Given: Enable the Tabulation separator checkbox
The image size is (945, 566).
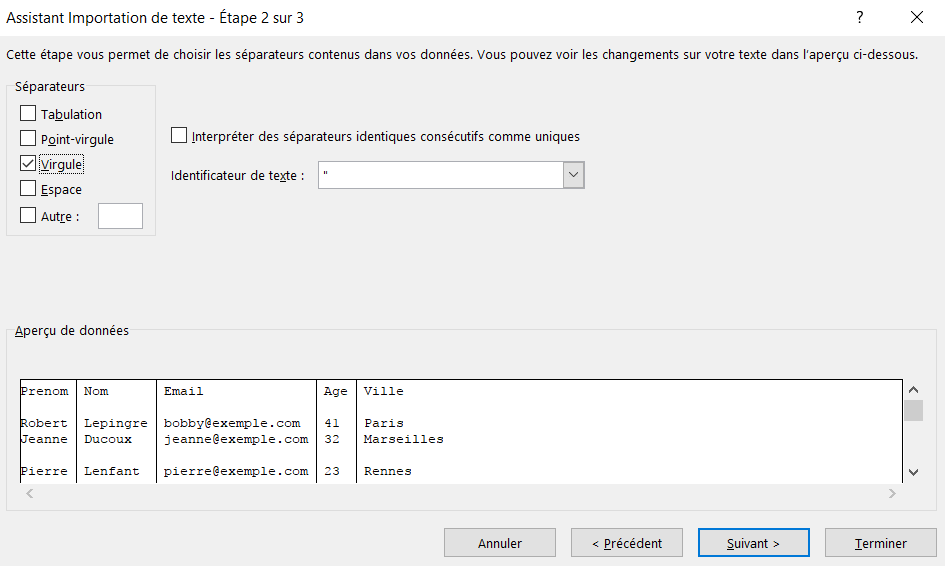Looking at the screenshot, I should tap(28, 113).
